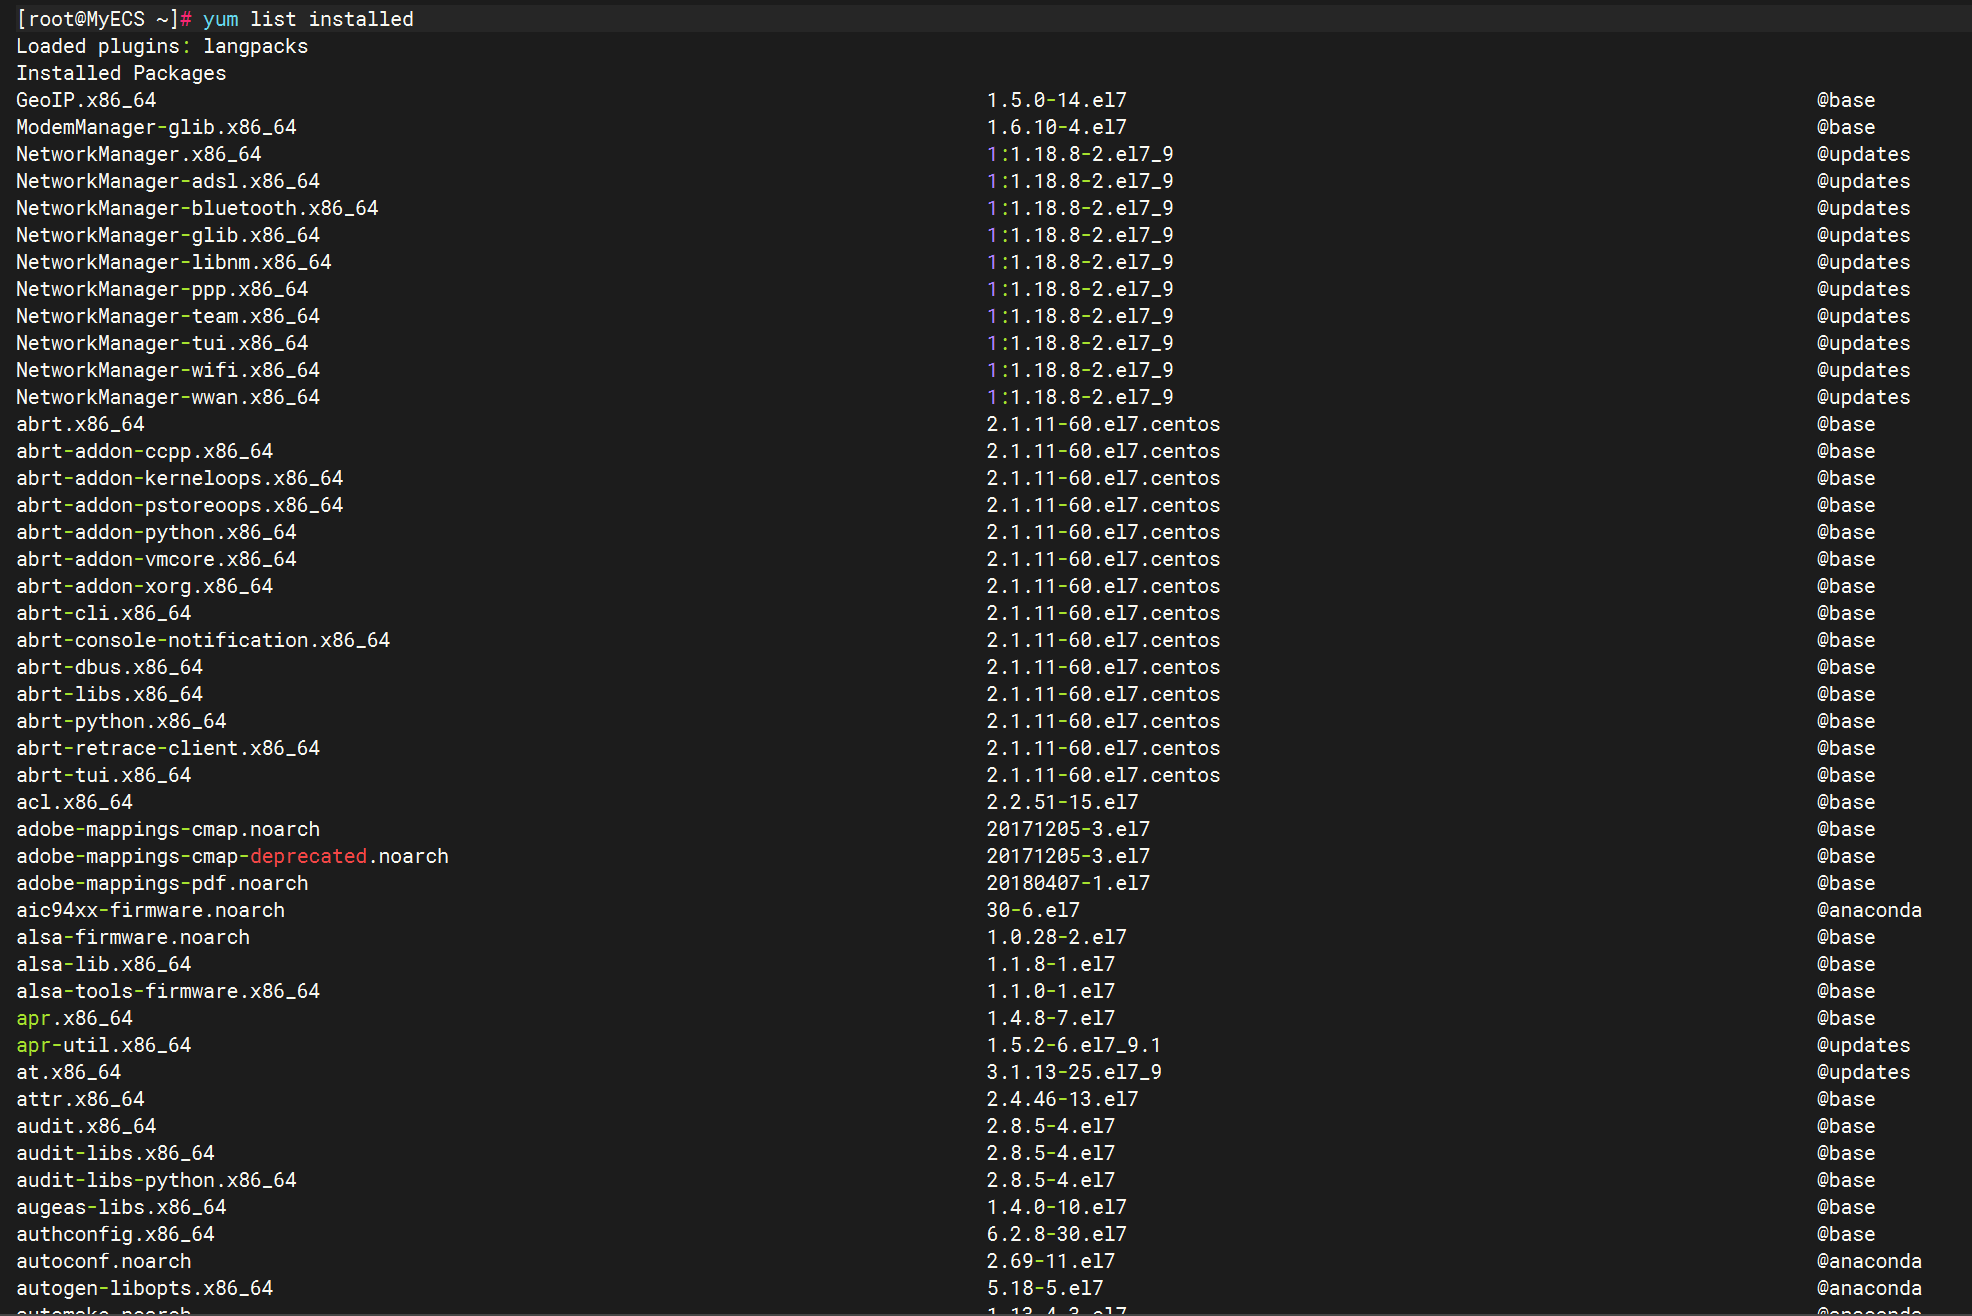Screen dimensions: 1972x1316
Task: Click the alsa-tools-firmware.x86_64 package name
Action: [168, 991]
